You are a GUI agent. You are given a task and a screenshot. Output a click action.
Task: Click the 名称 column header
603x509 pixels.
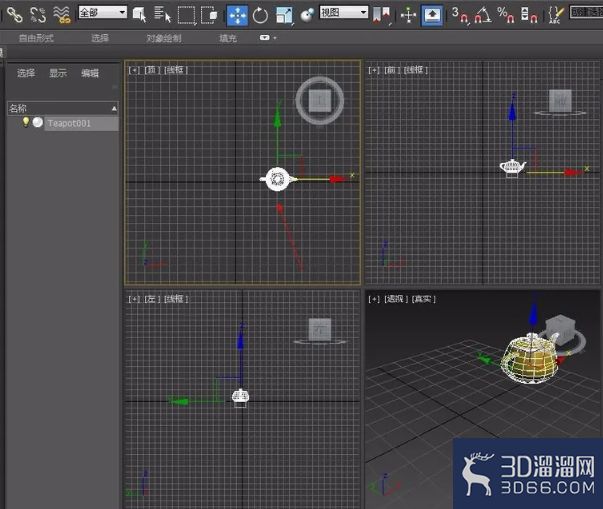[63, 108]
